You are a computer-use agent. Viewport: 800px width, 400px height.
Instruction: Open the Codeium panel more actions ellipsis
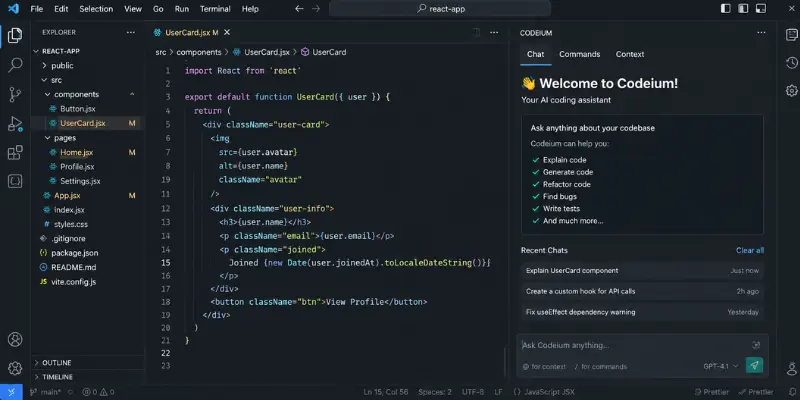(761, 32)
